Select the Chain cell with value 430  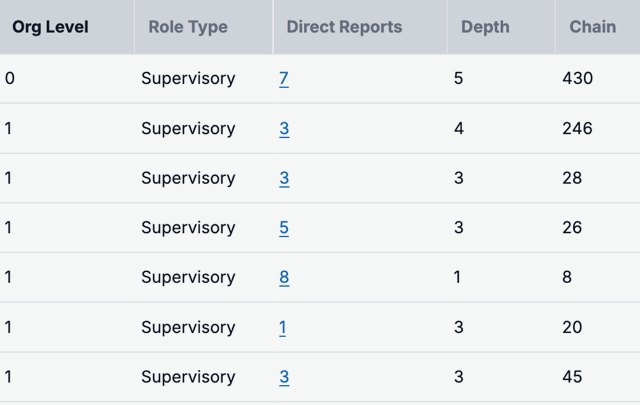pos(578,79)
